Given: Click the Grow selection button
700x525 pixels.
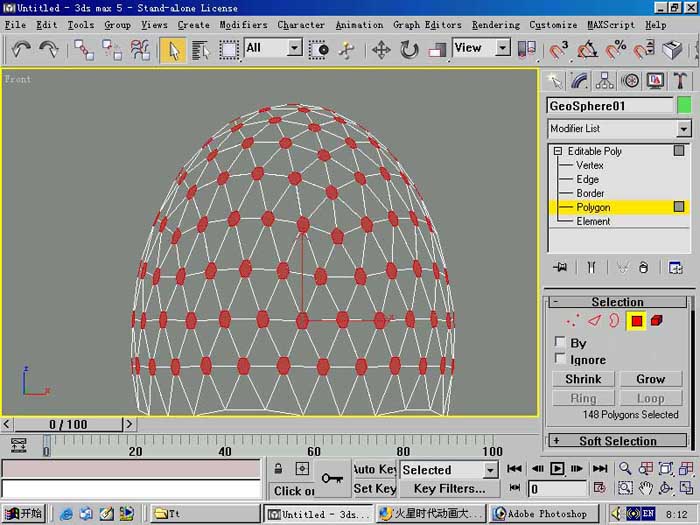Looking at the screenshot, I should coord(650,379).
